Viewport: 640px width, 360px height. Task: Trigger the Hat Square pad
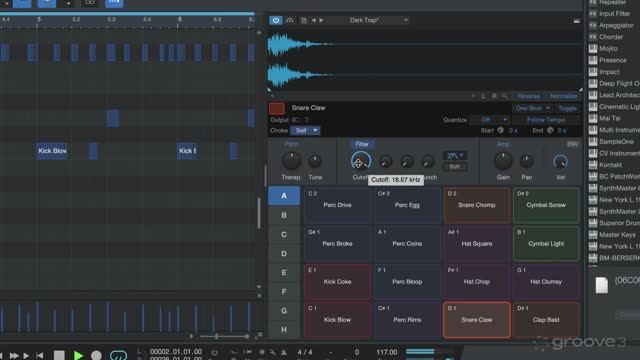pyautogui.click(x=476, y=244)
